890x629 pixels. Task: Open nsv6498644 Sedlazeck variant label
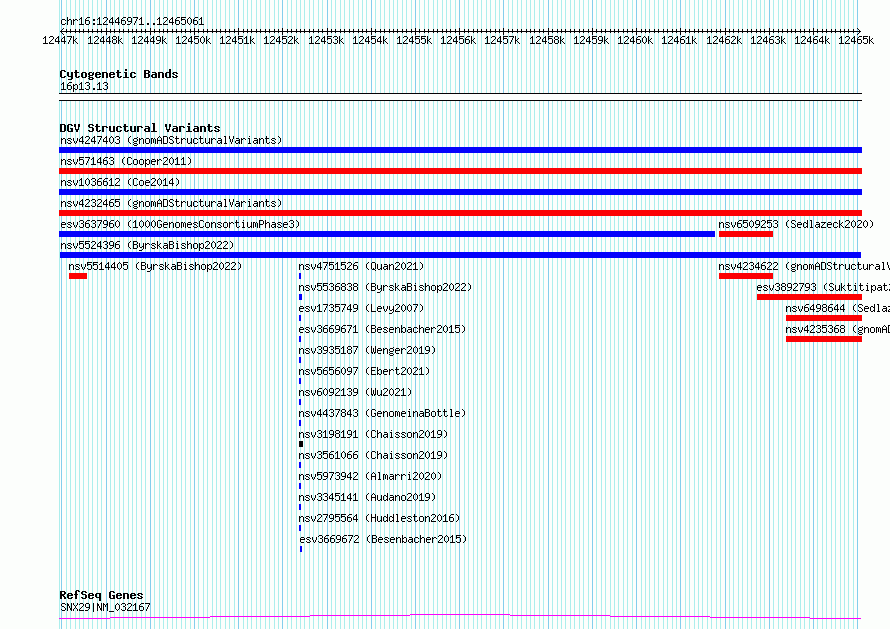[x=838, y=308]
